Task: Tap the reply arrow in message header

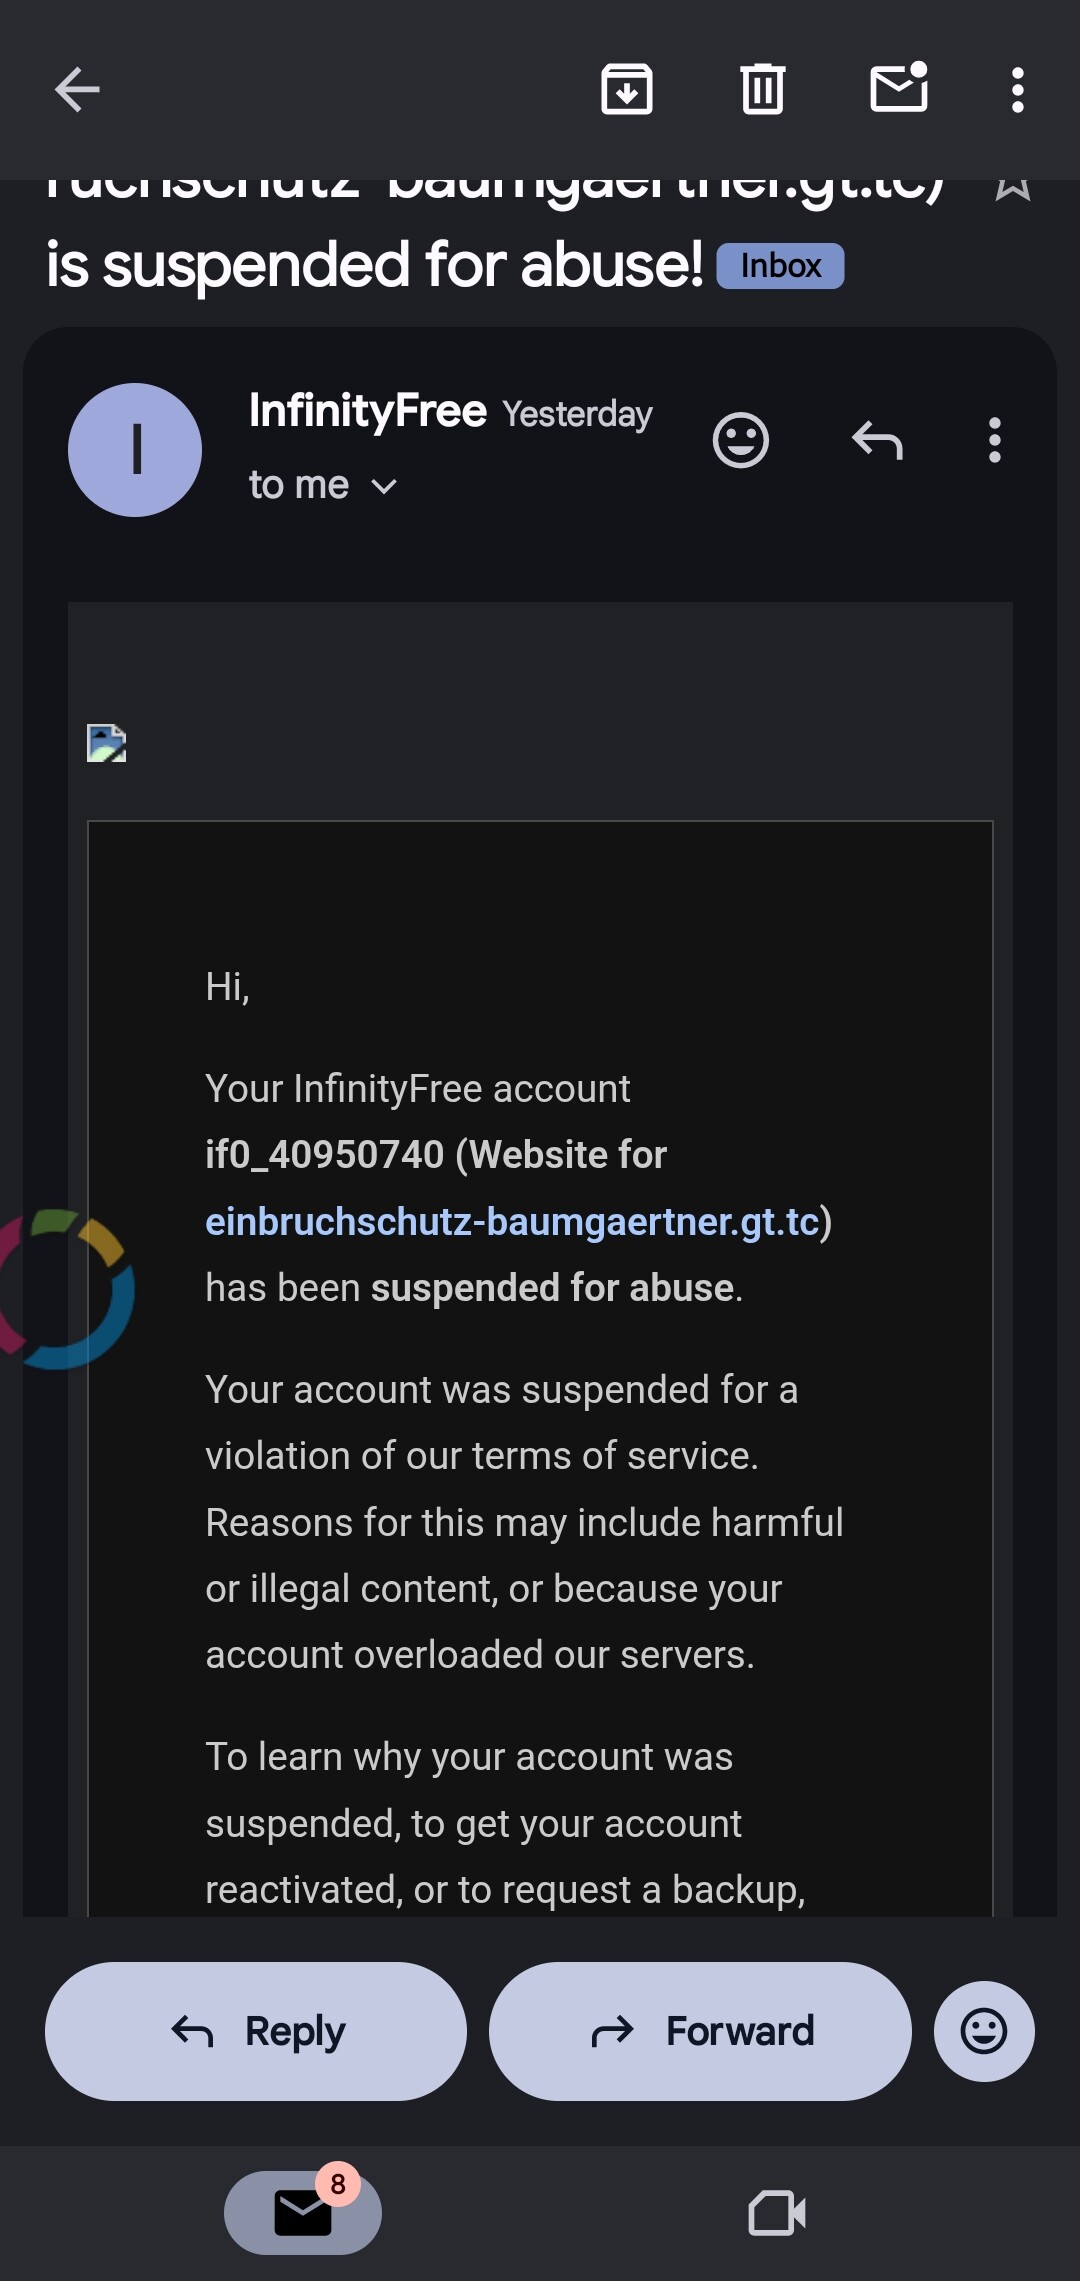Action: tap(877, 440)
